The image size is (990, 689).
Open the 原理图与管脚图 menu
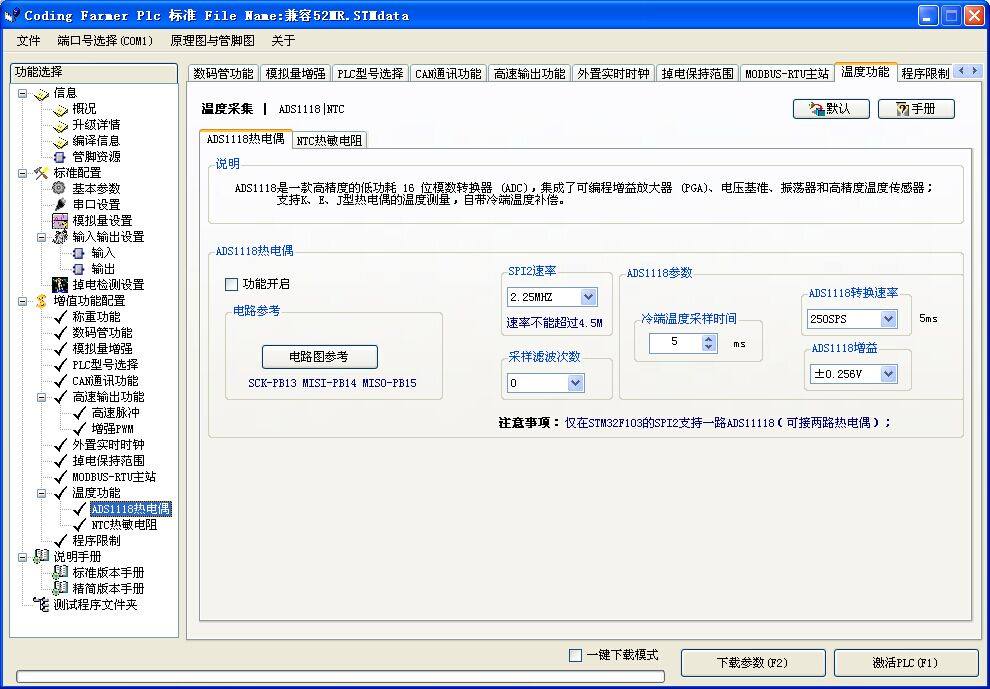[212, 41]
